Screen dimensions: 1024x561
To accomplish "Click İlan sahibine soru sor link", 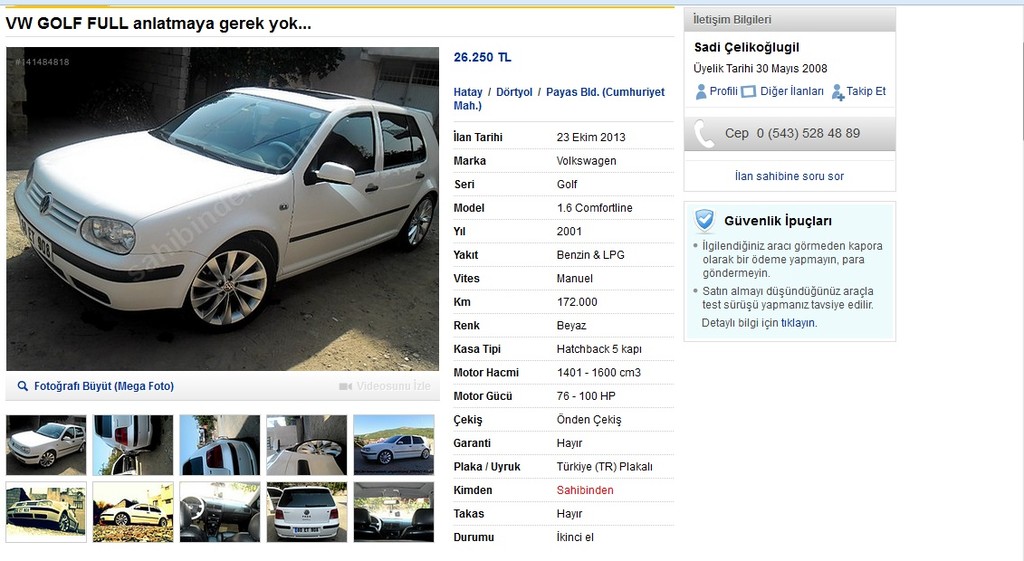I will (789, 176).
